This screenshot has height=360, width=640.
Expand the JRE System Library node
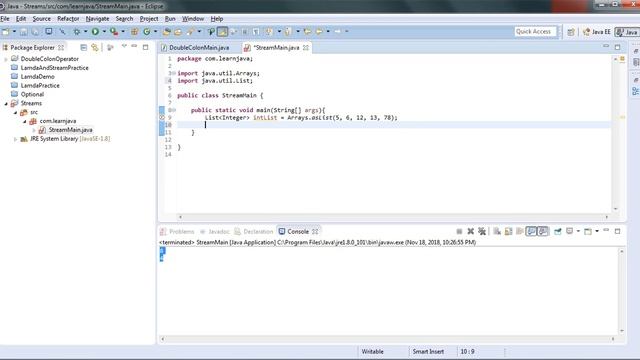coord(16,139)
